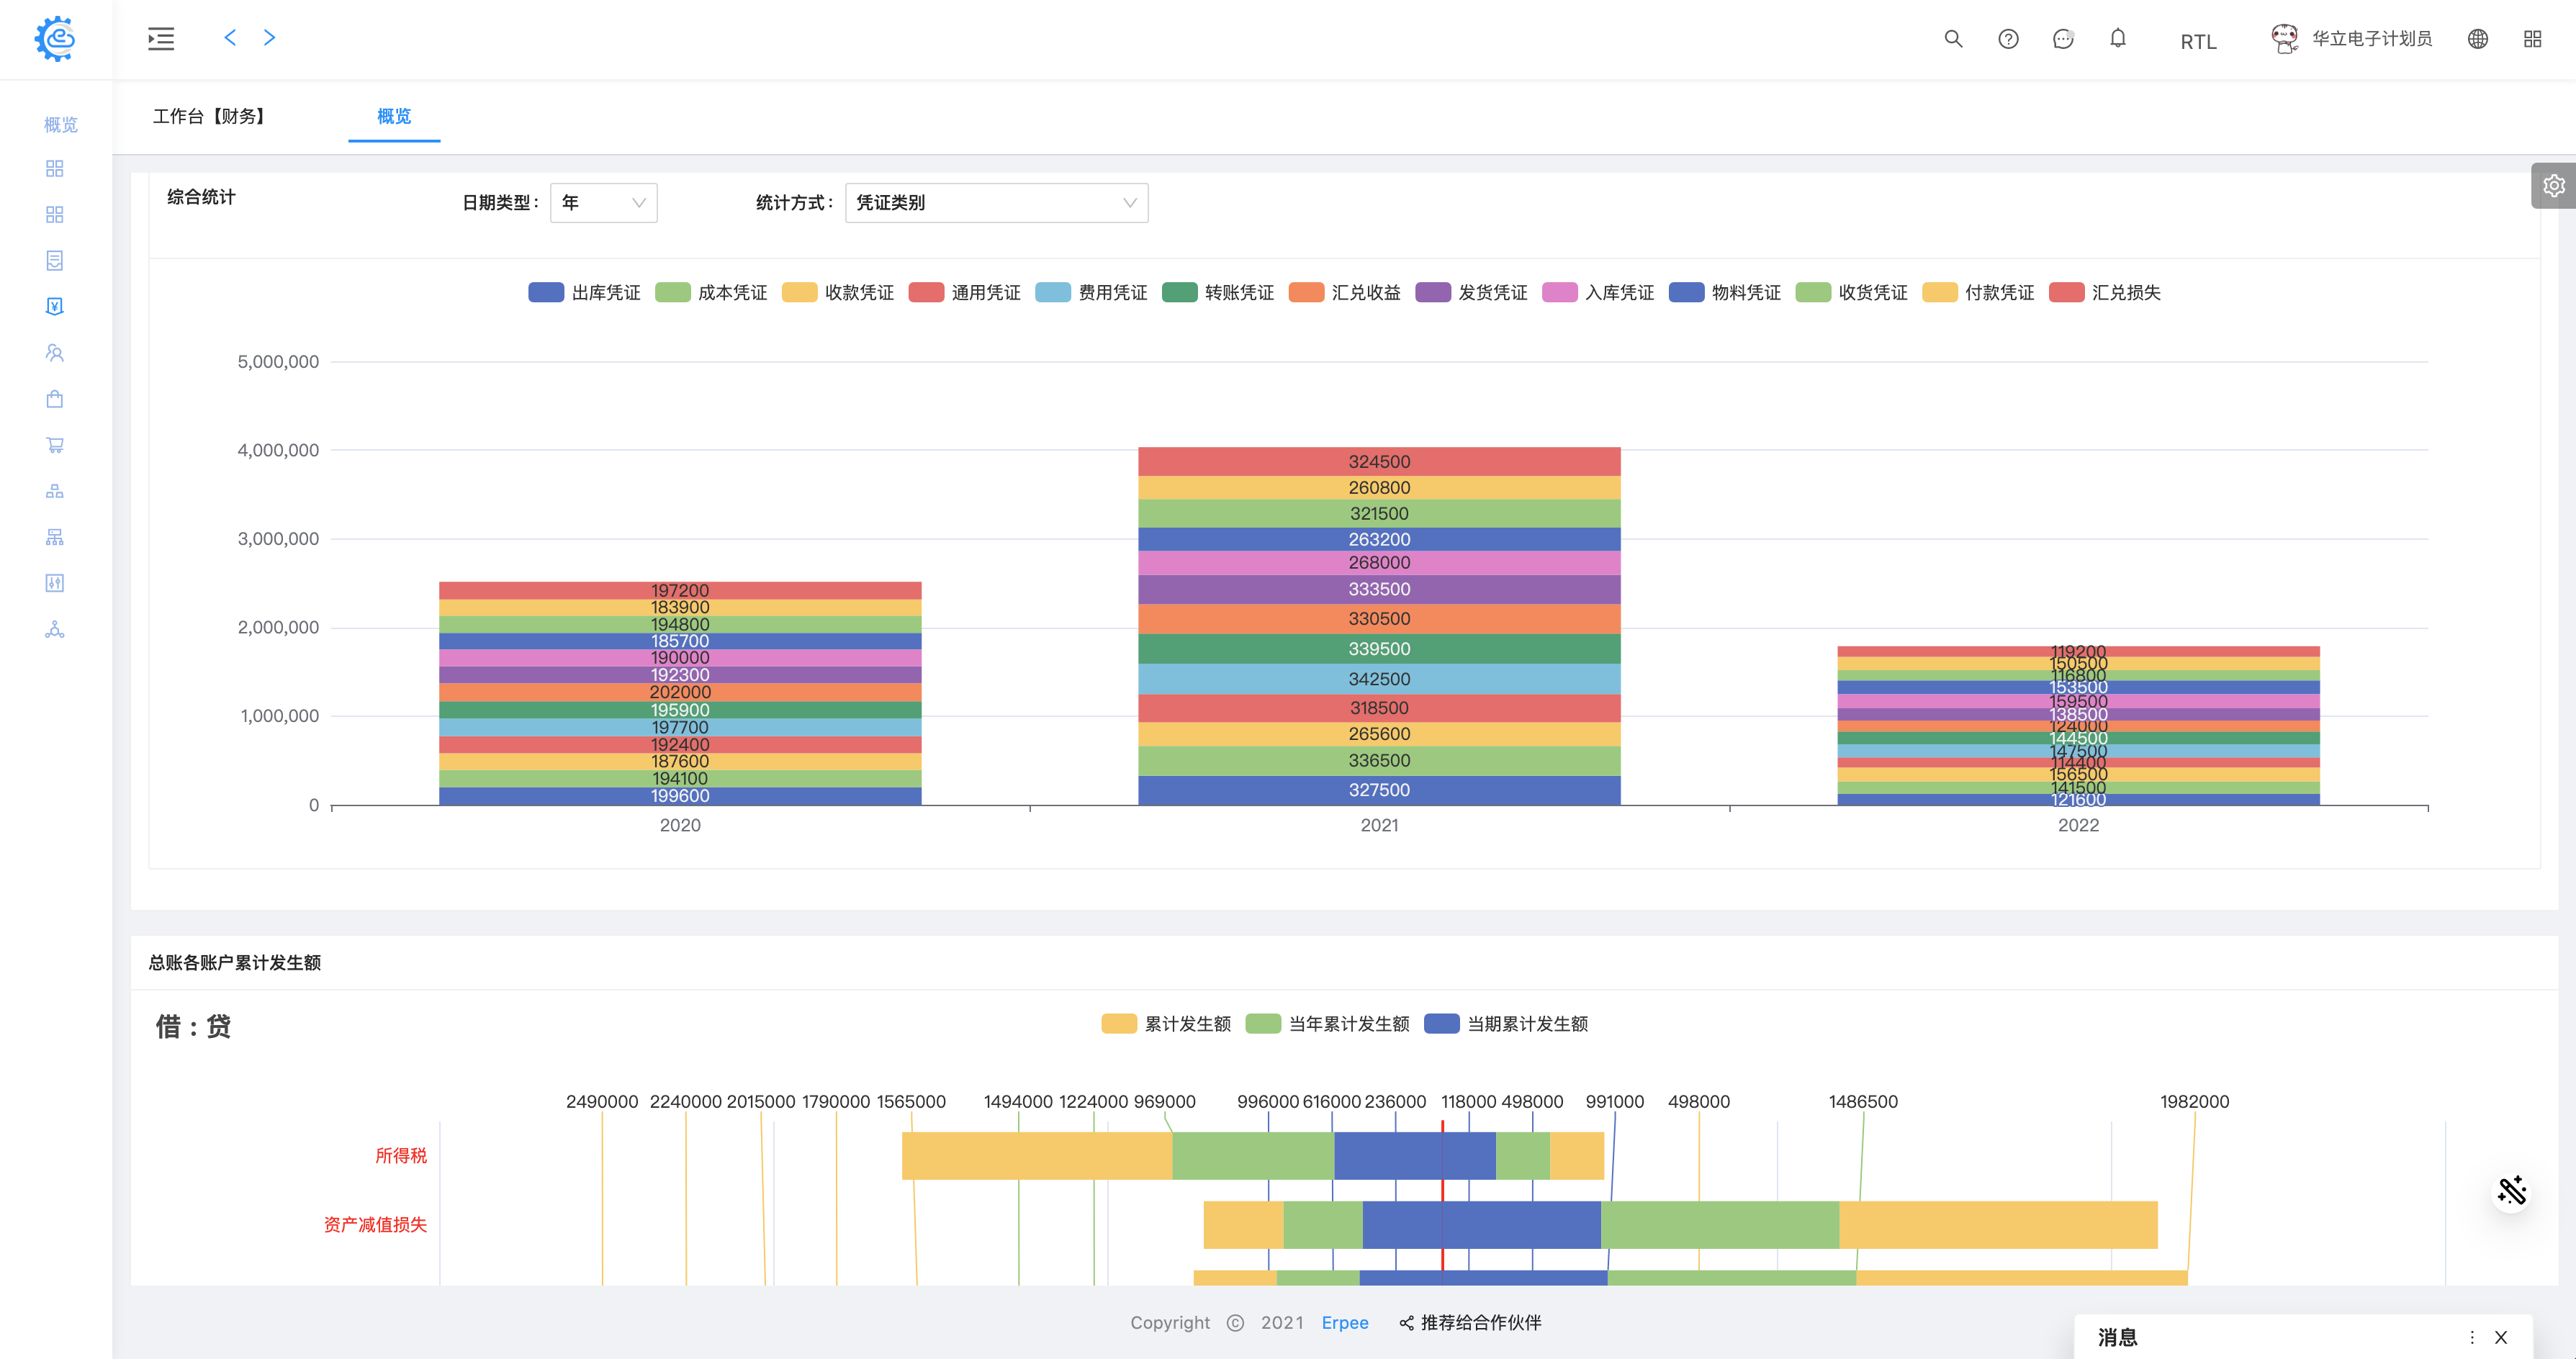Open the apps grid icon top right
2576x1359 pixels.
point(2532,39)
